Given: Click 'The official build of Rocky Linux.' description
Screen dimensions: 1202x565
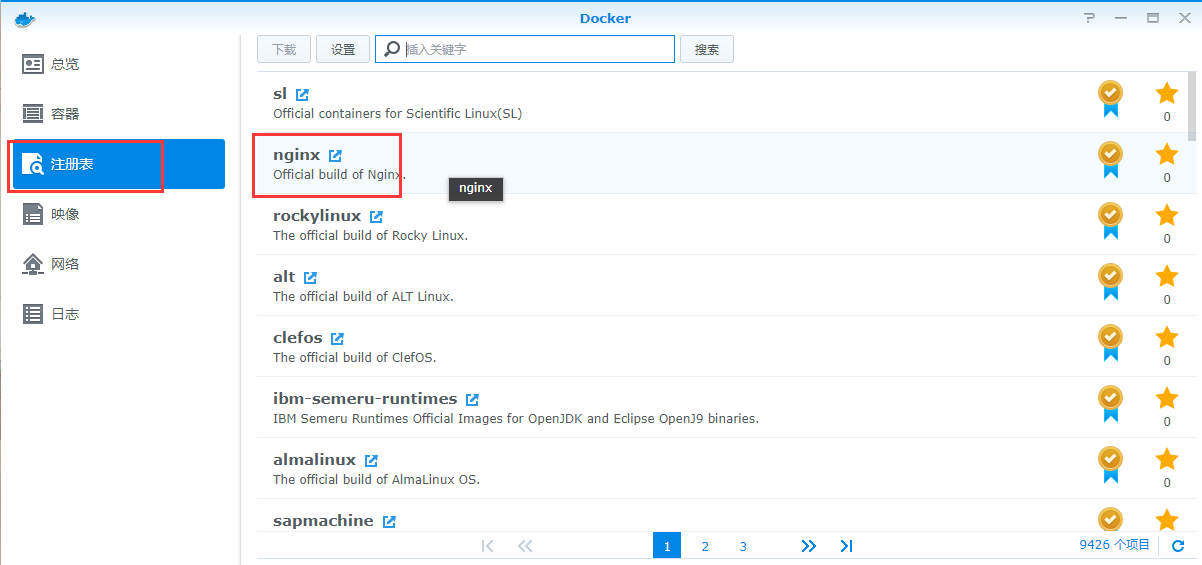Looking at the screenshot, I should 370,236.
